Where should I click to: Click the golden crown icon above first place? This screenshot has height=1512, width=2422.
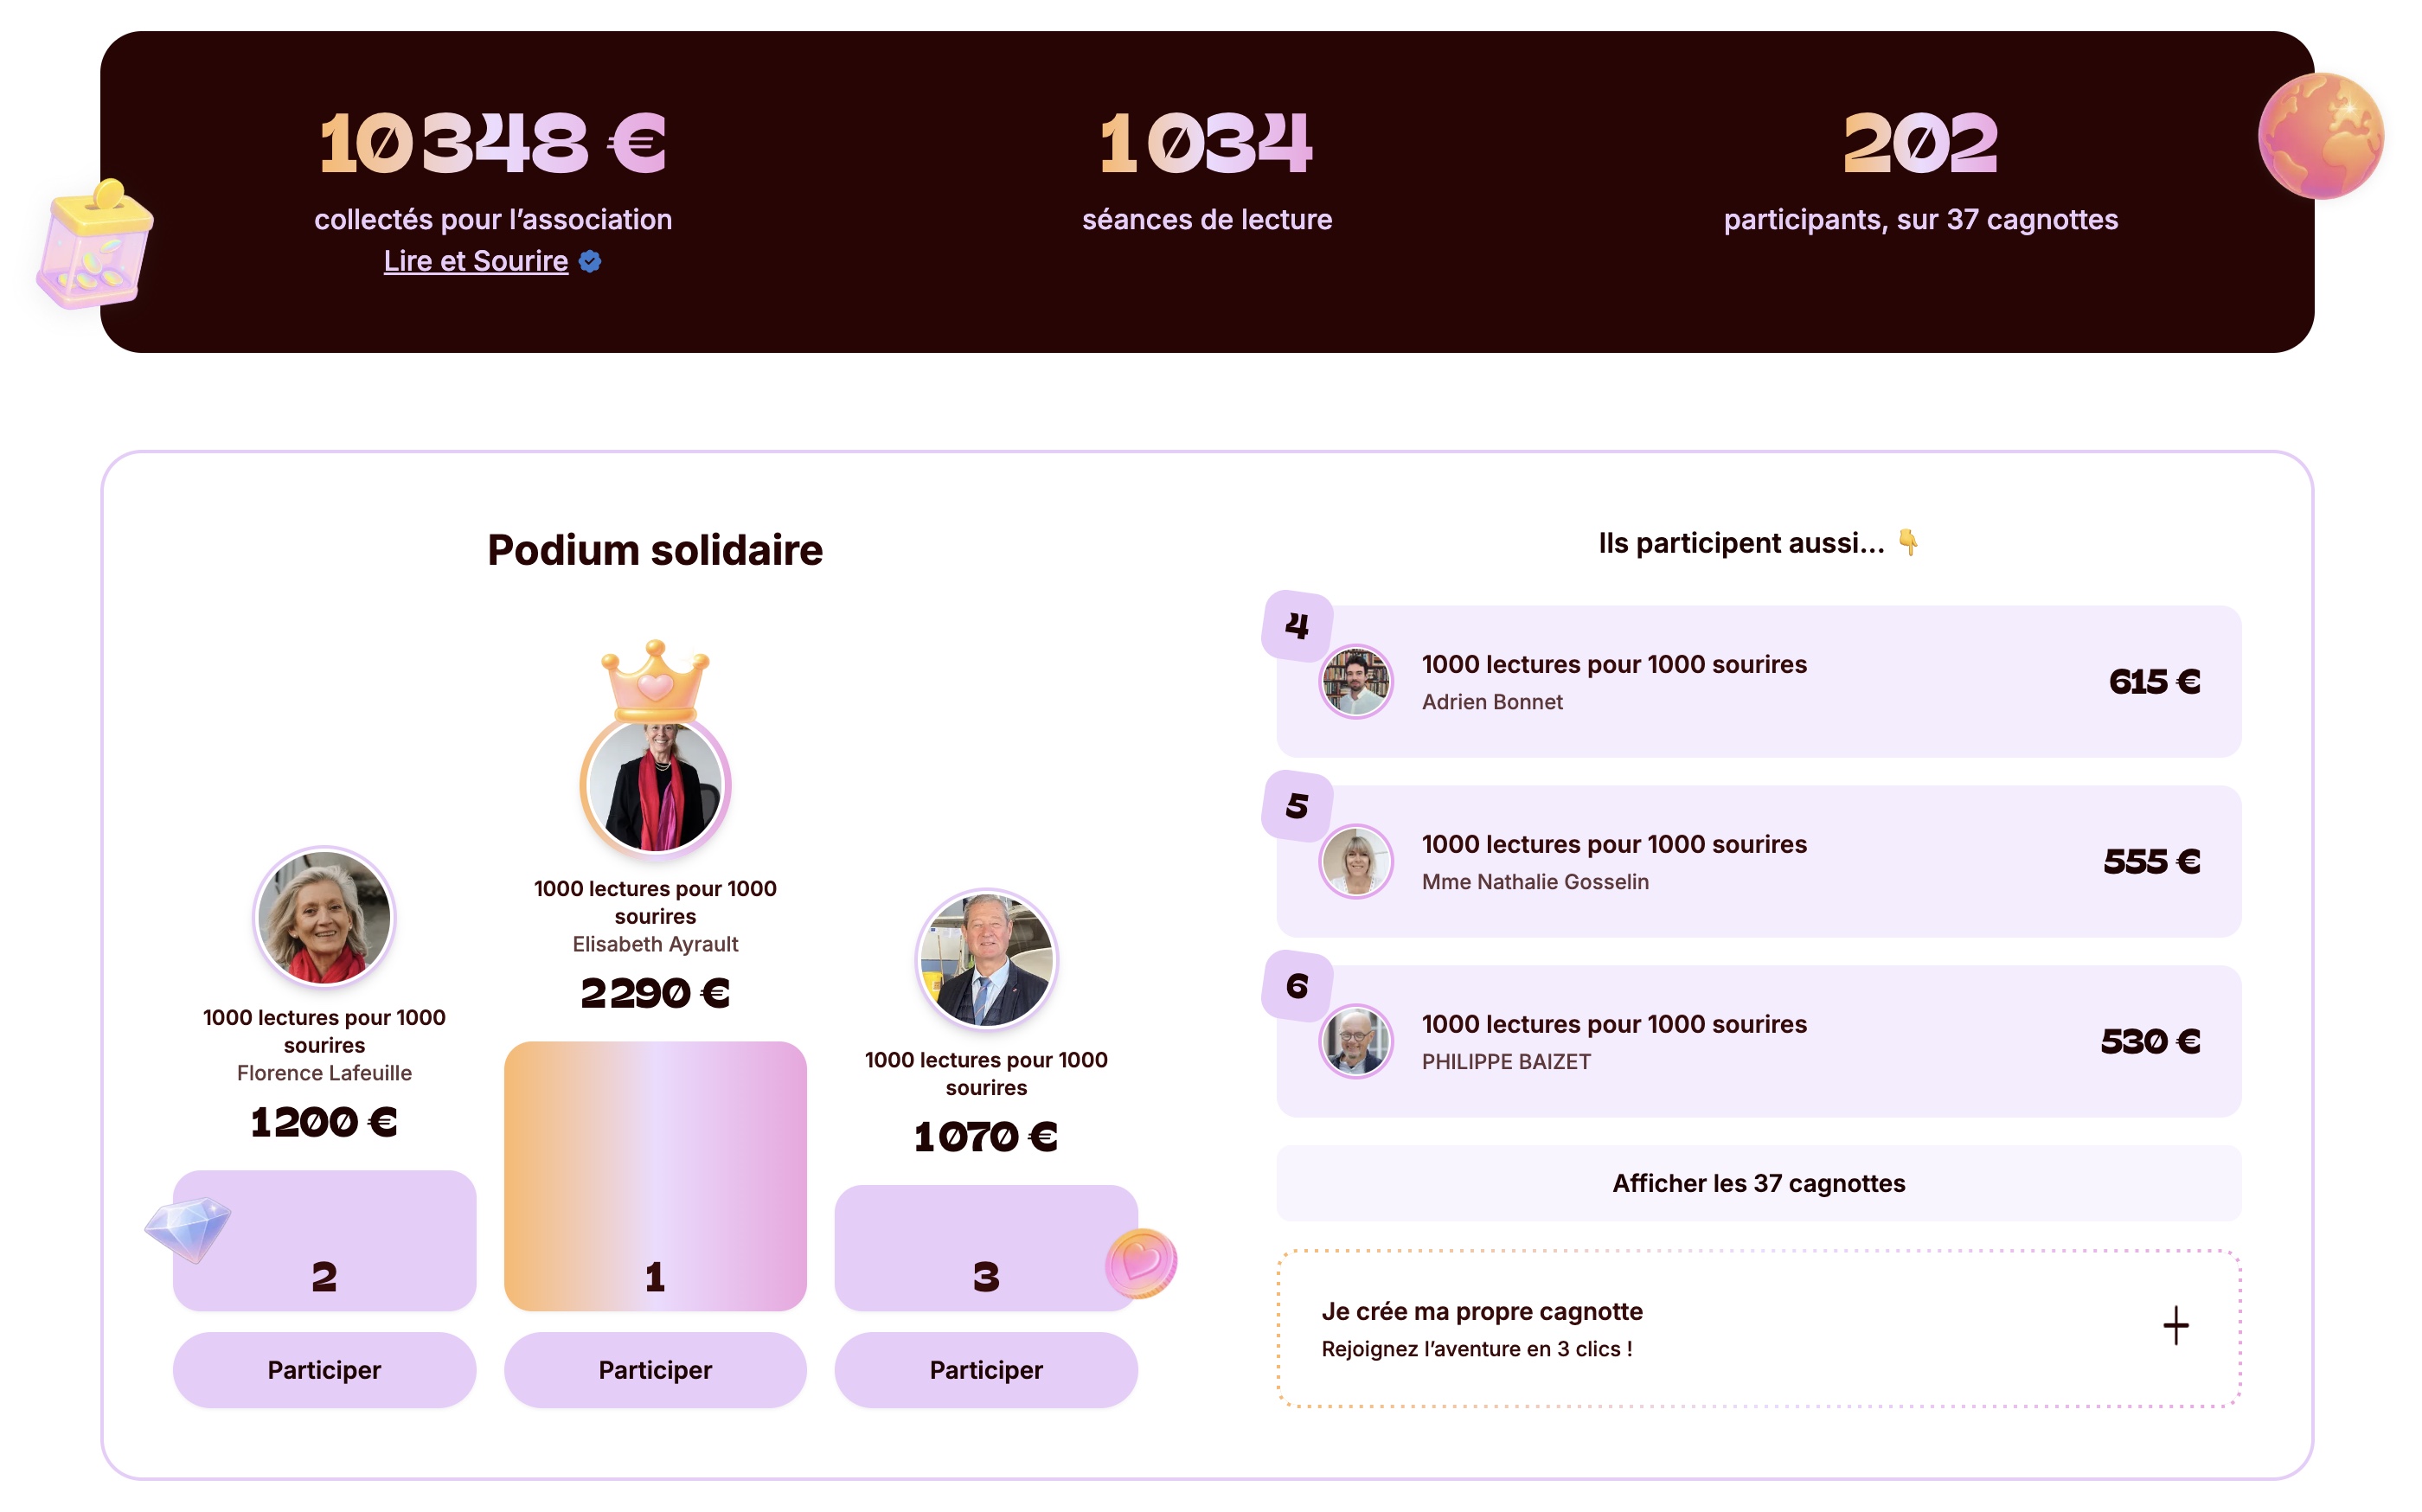tap(655, 680)
